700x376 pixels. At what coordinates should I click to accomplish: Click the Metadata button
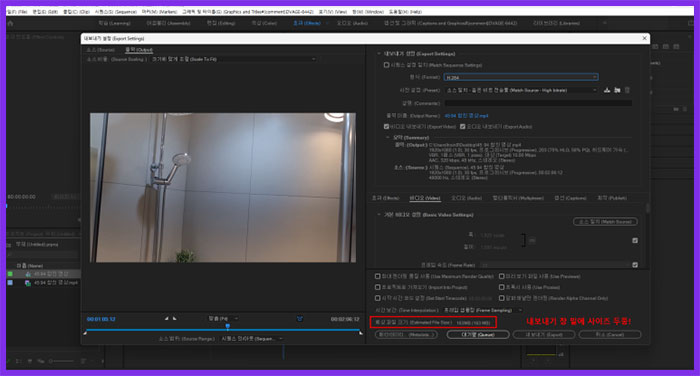(405, 334)
